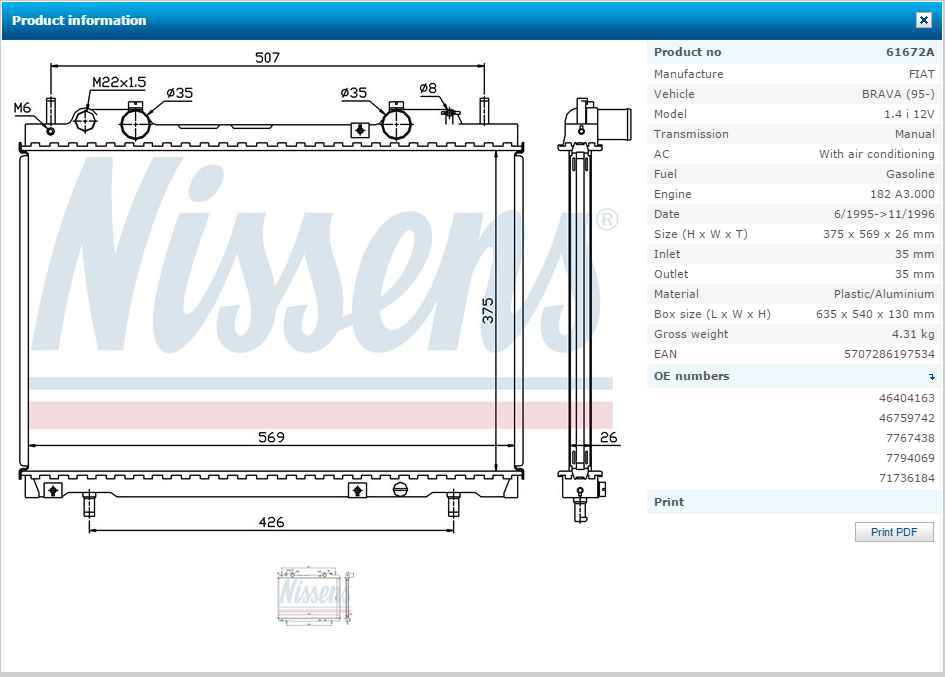The image size is (945, 677).
Task: Click the 569 width dimension in the drawing
Action: click(x=271, y=437)
